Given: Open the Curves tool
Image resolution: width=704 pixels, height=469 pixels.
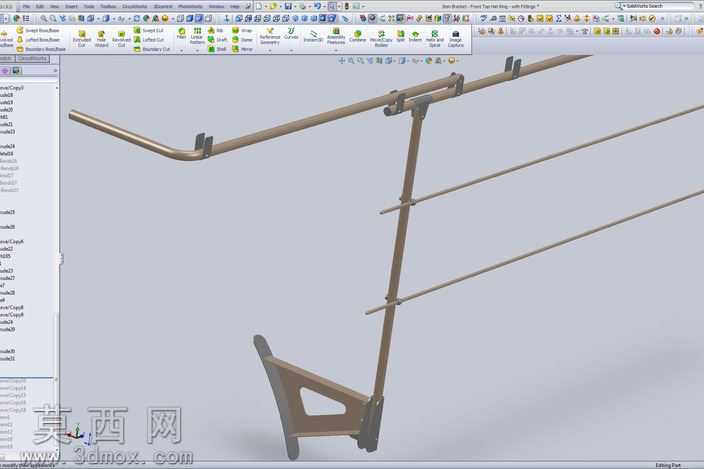Looking at the screenshot, I should coord(291,33).
